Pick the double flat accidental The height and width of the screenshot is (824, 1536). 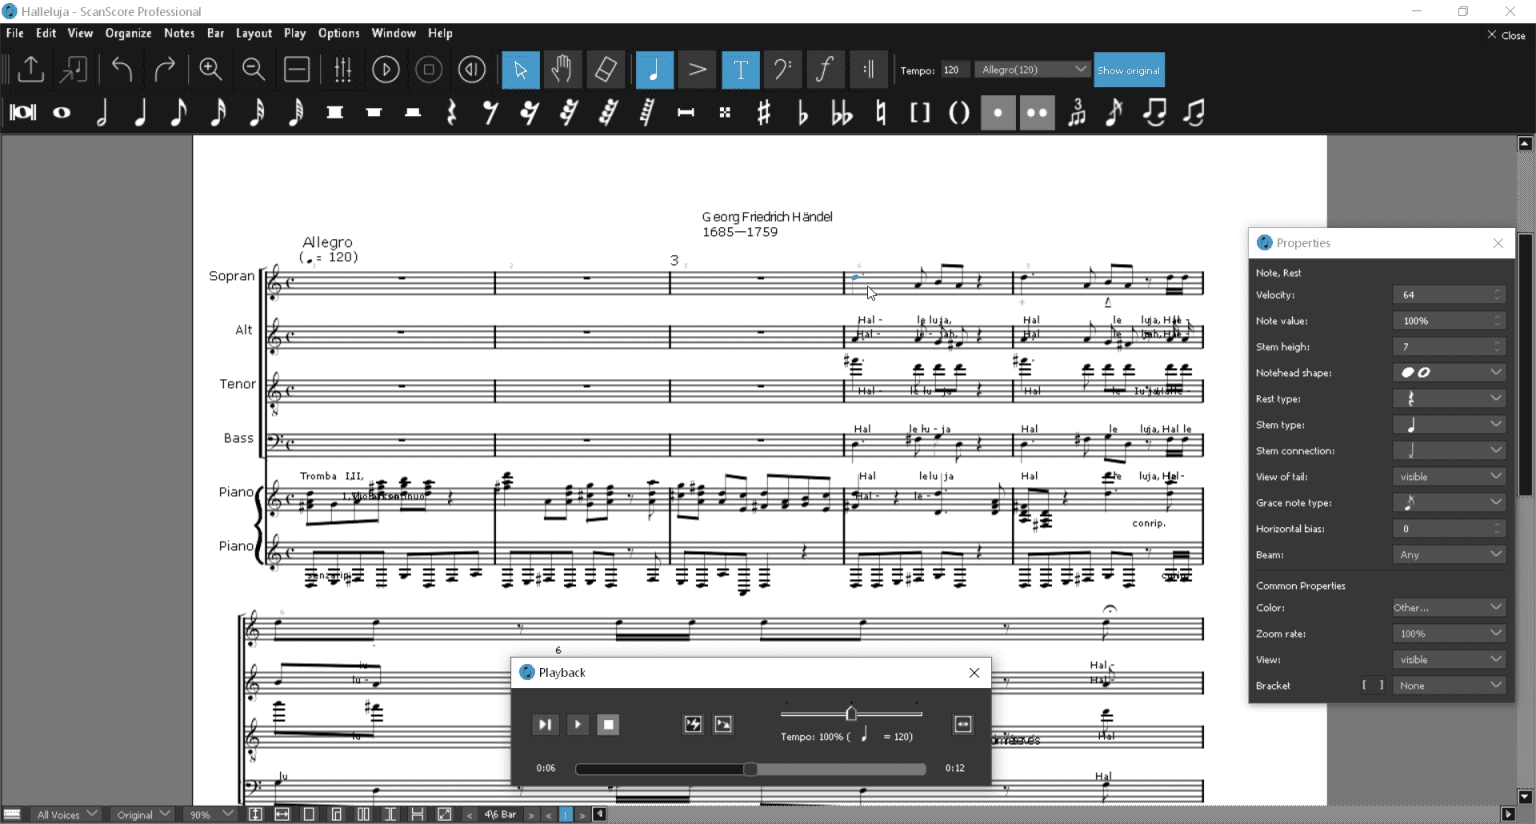[841, 113]
